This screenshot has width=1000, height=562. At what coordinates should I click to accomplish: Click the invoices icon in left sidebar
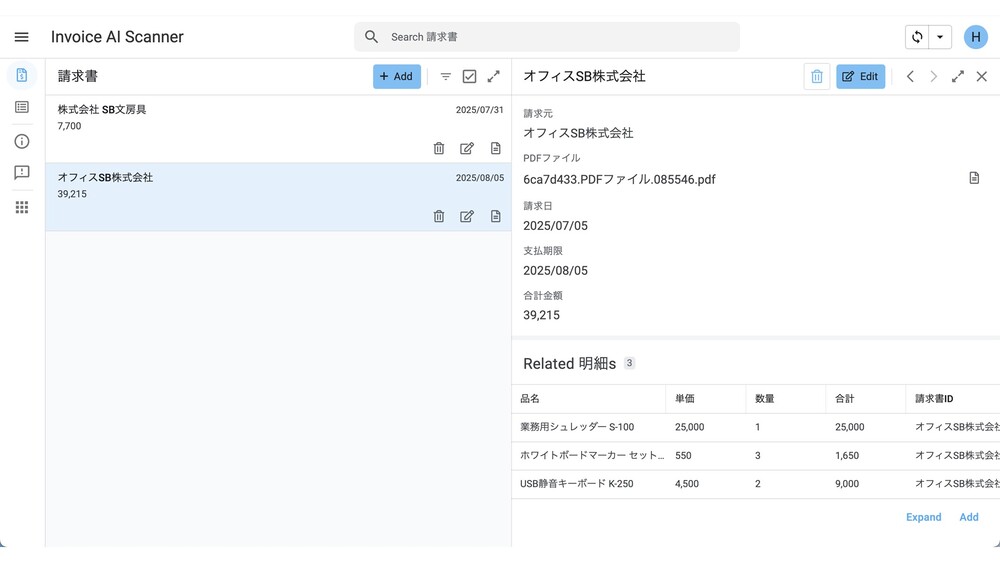click(22, 76)
